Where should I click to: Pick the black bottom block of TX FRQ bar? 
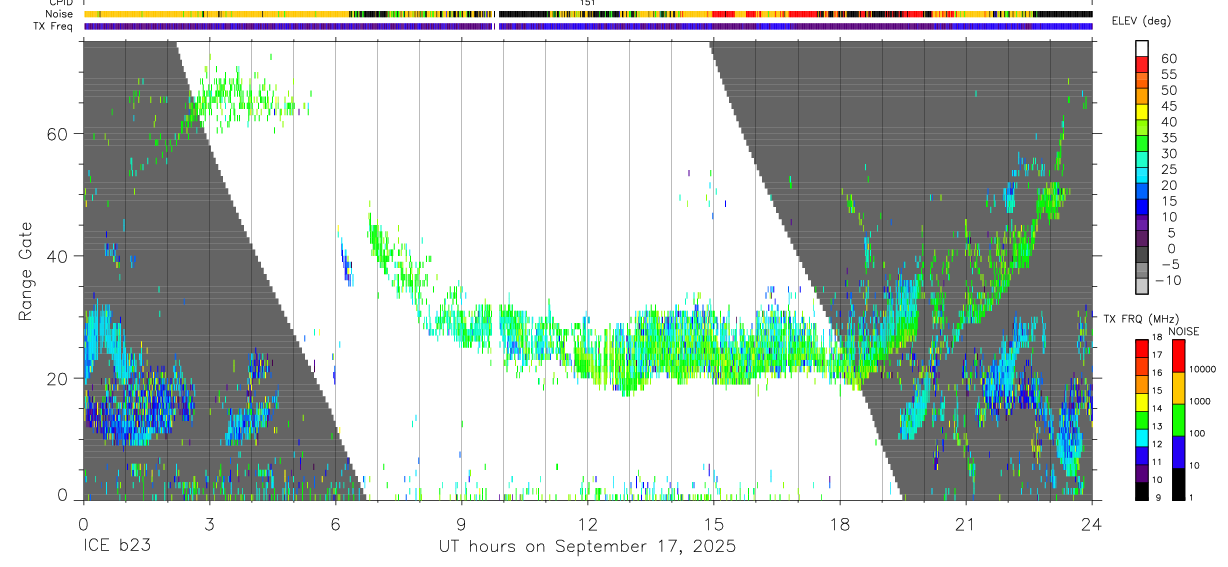coord(1142,492)
